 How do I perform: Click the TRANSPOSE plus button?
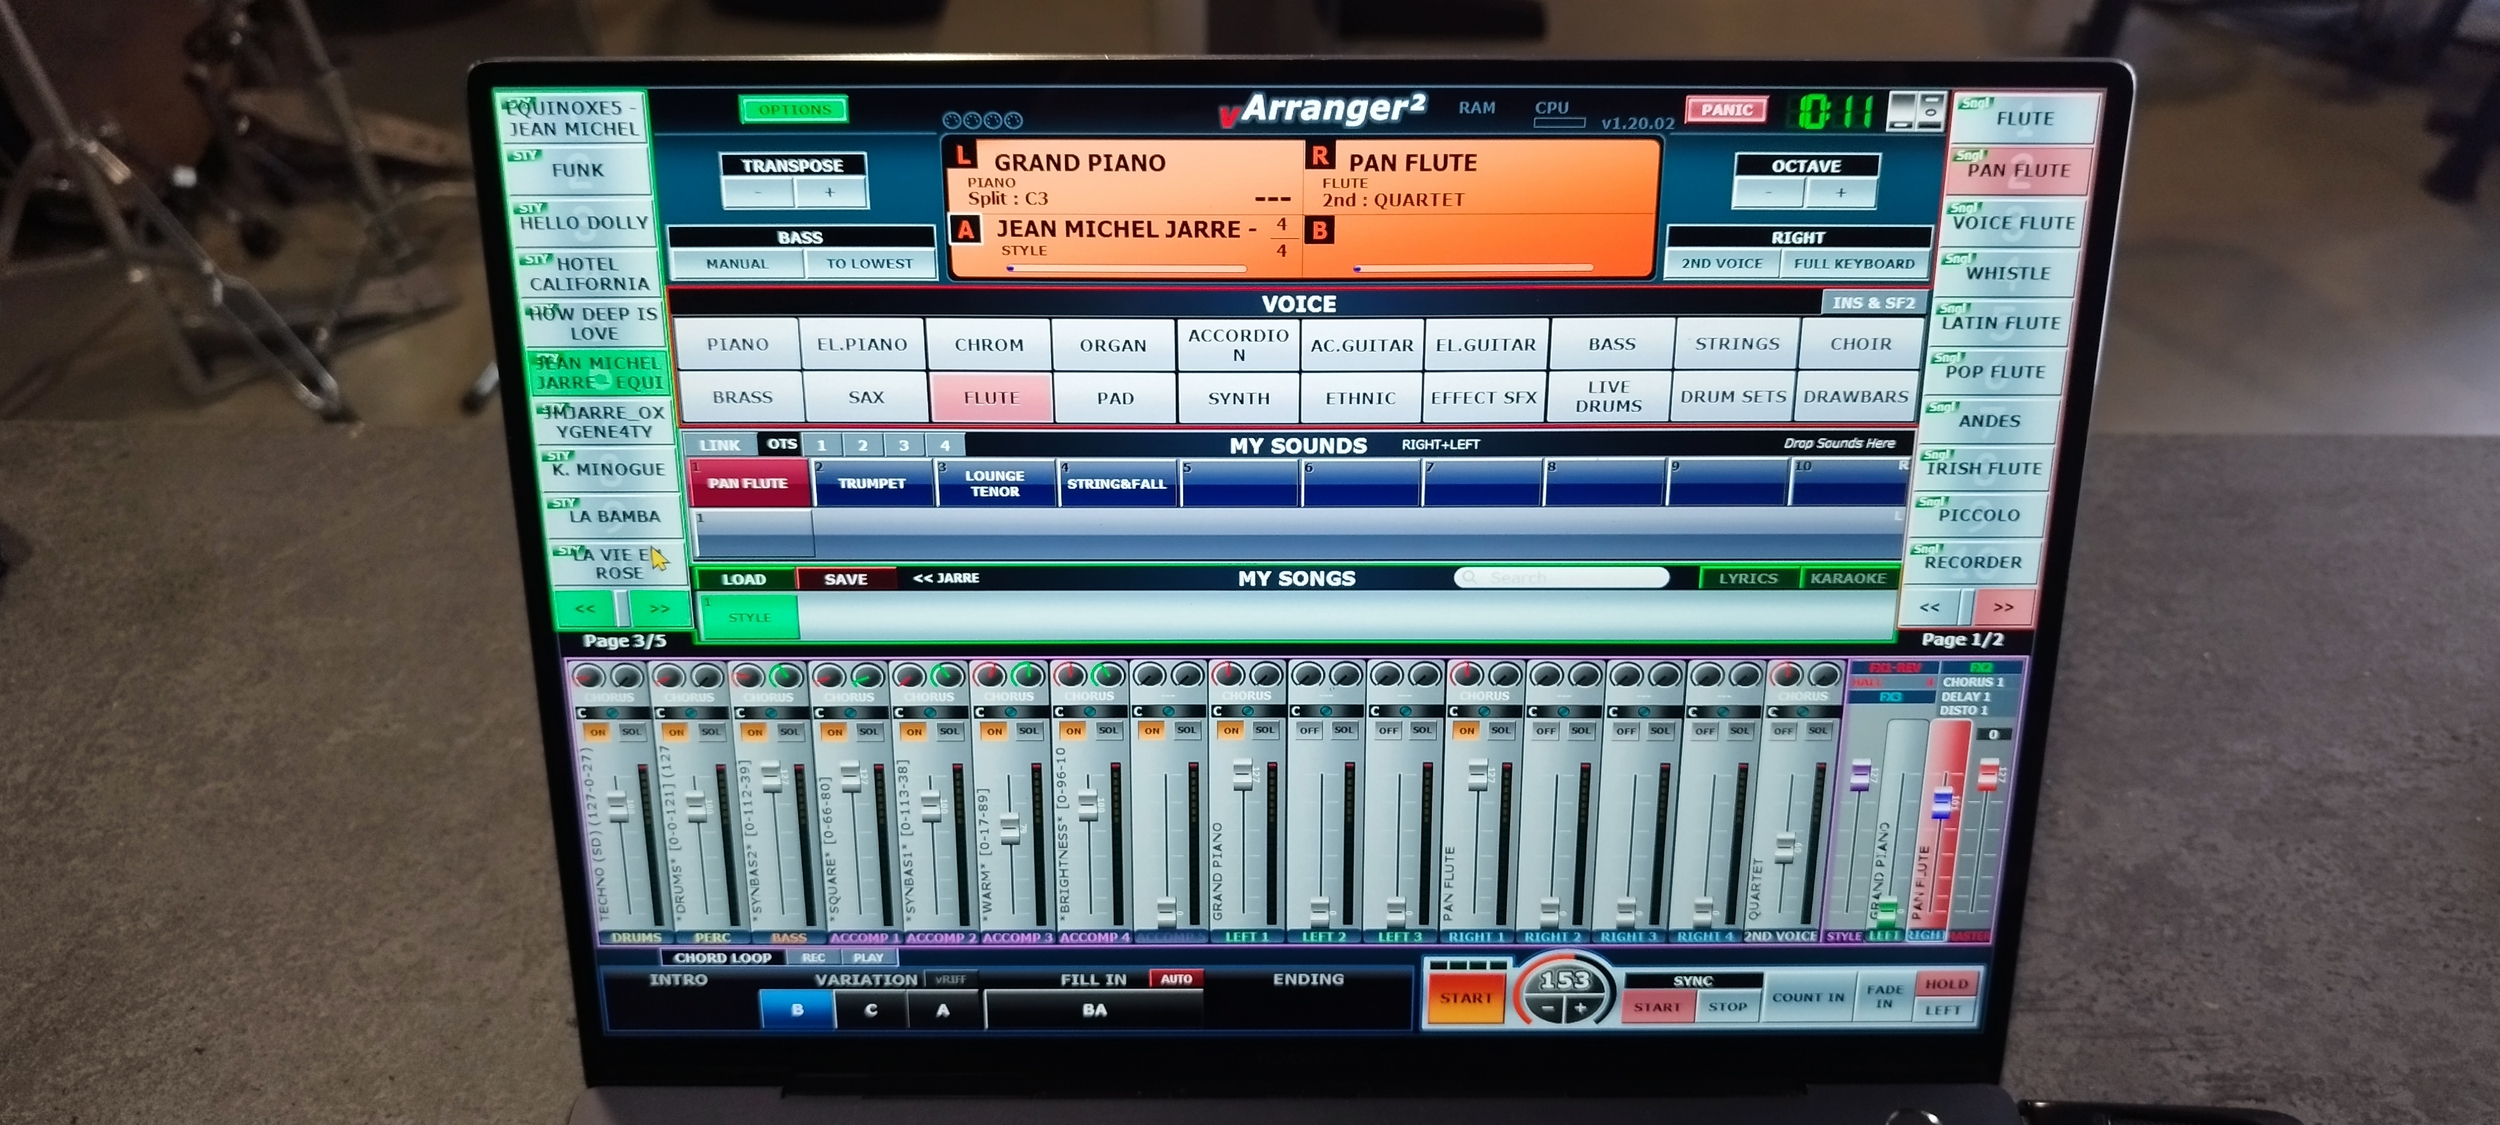click(829, 192)
